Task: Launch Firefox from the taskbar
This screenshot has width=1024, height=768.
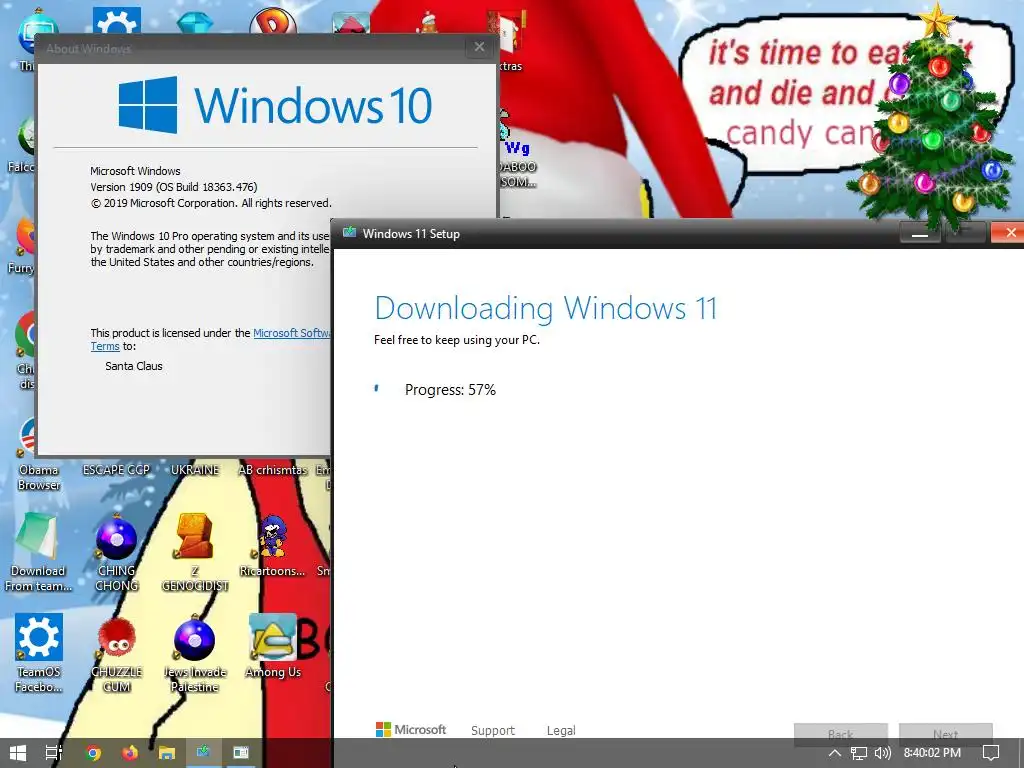Action: coord(130,753)
